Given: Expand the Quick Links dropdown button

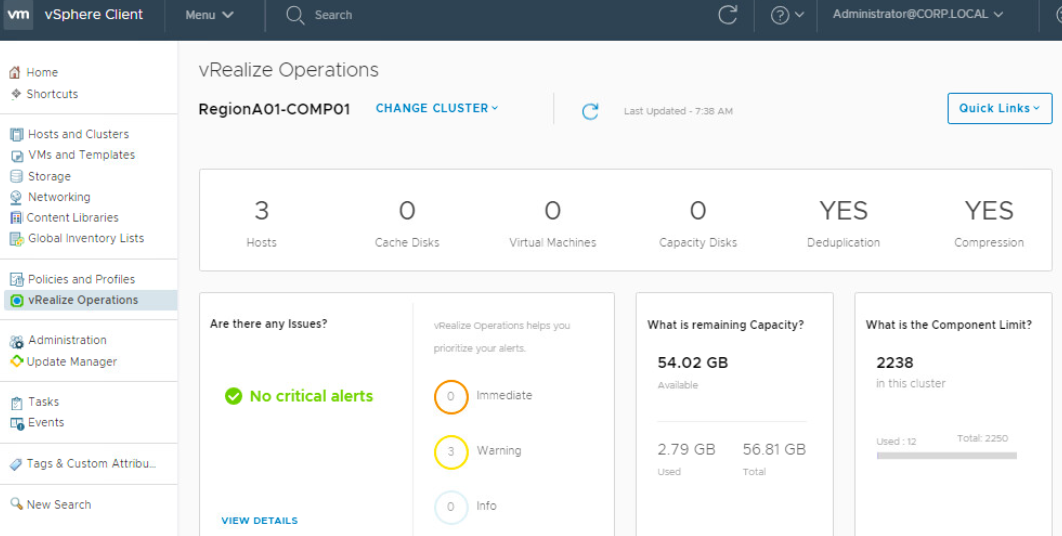Looking at the screenshot, I should [999, 108].
